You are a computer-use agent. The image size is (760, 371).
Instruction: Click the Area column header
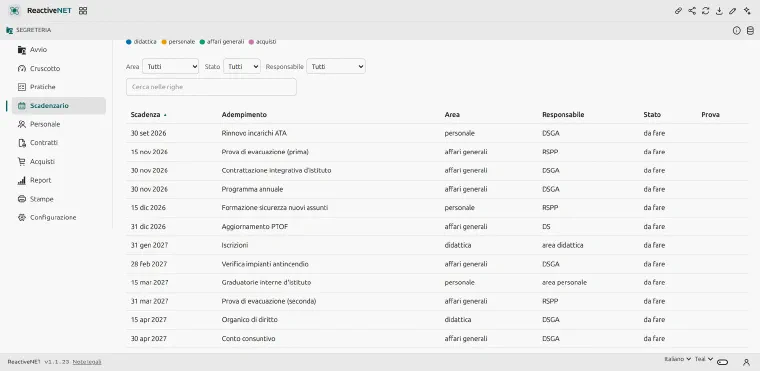(x=452, y=115)
